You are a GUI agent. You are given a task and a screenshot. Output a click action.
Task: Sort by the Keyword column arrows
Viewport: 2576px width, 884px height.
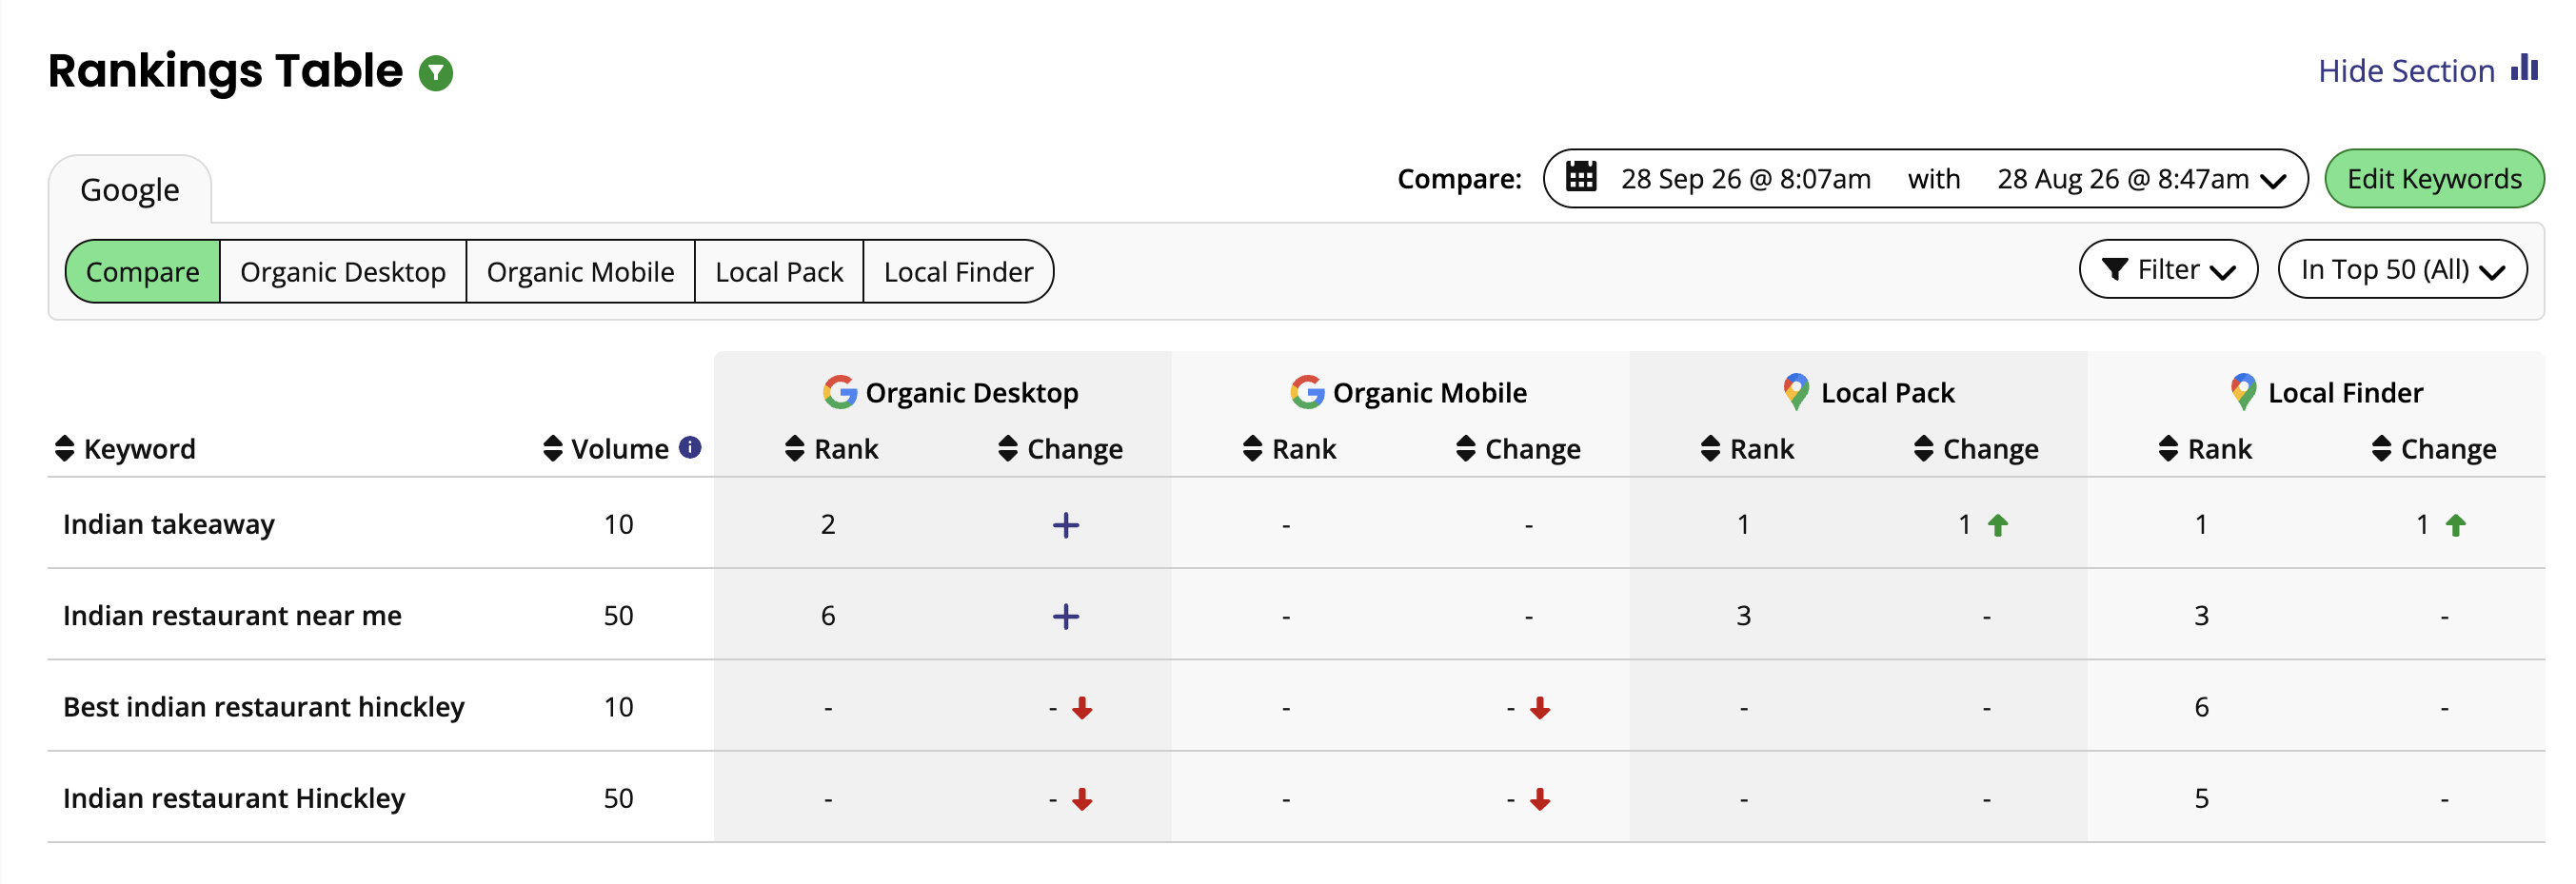coord(65,449)
